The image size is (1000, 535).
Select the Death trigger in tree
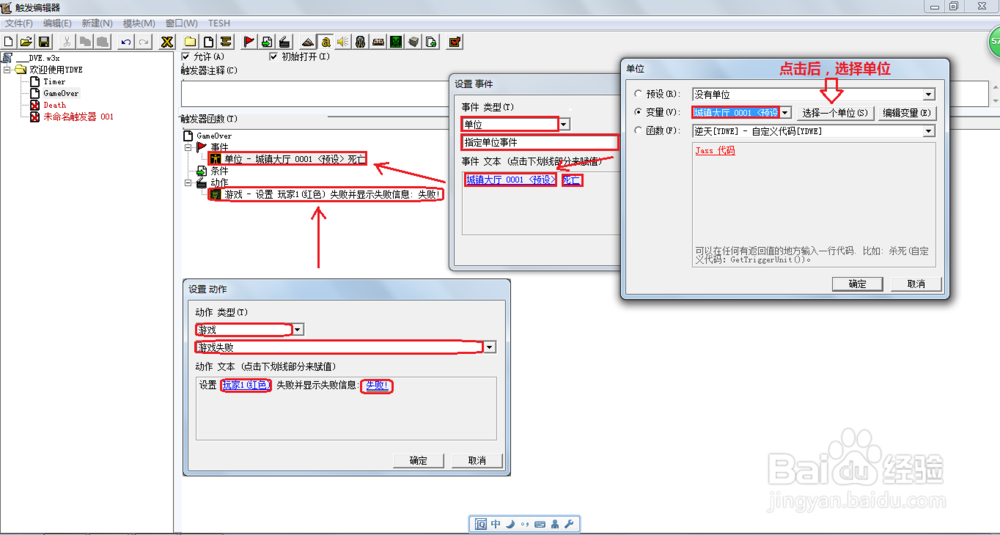[54, 105]
